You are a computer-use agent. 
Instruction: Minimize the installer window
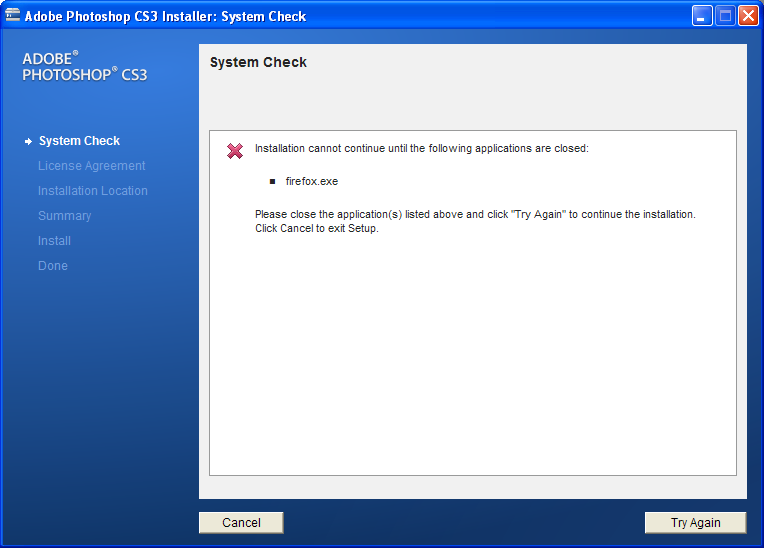click(x=702, y=16)
